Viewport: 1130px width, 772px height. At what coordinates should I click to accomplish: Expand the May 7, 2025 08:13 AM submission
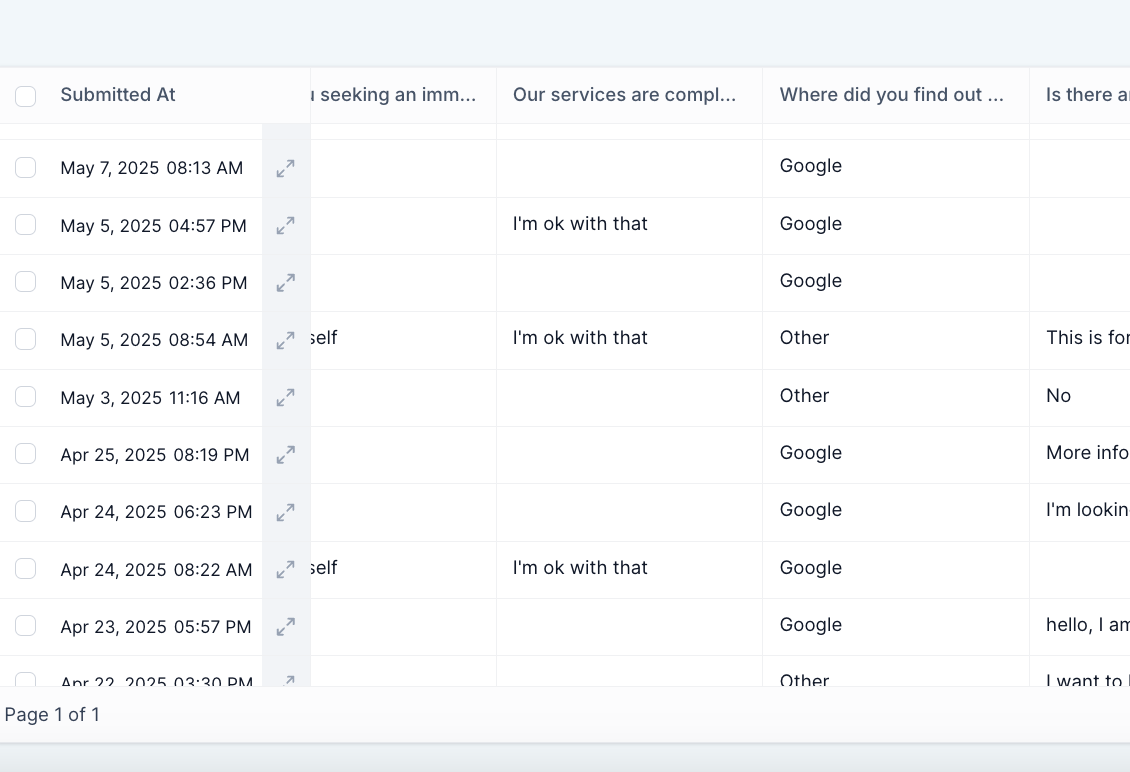pyautogui.click(x=286, y=169)
